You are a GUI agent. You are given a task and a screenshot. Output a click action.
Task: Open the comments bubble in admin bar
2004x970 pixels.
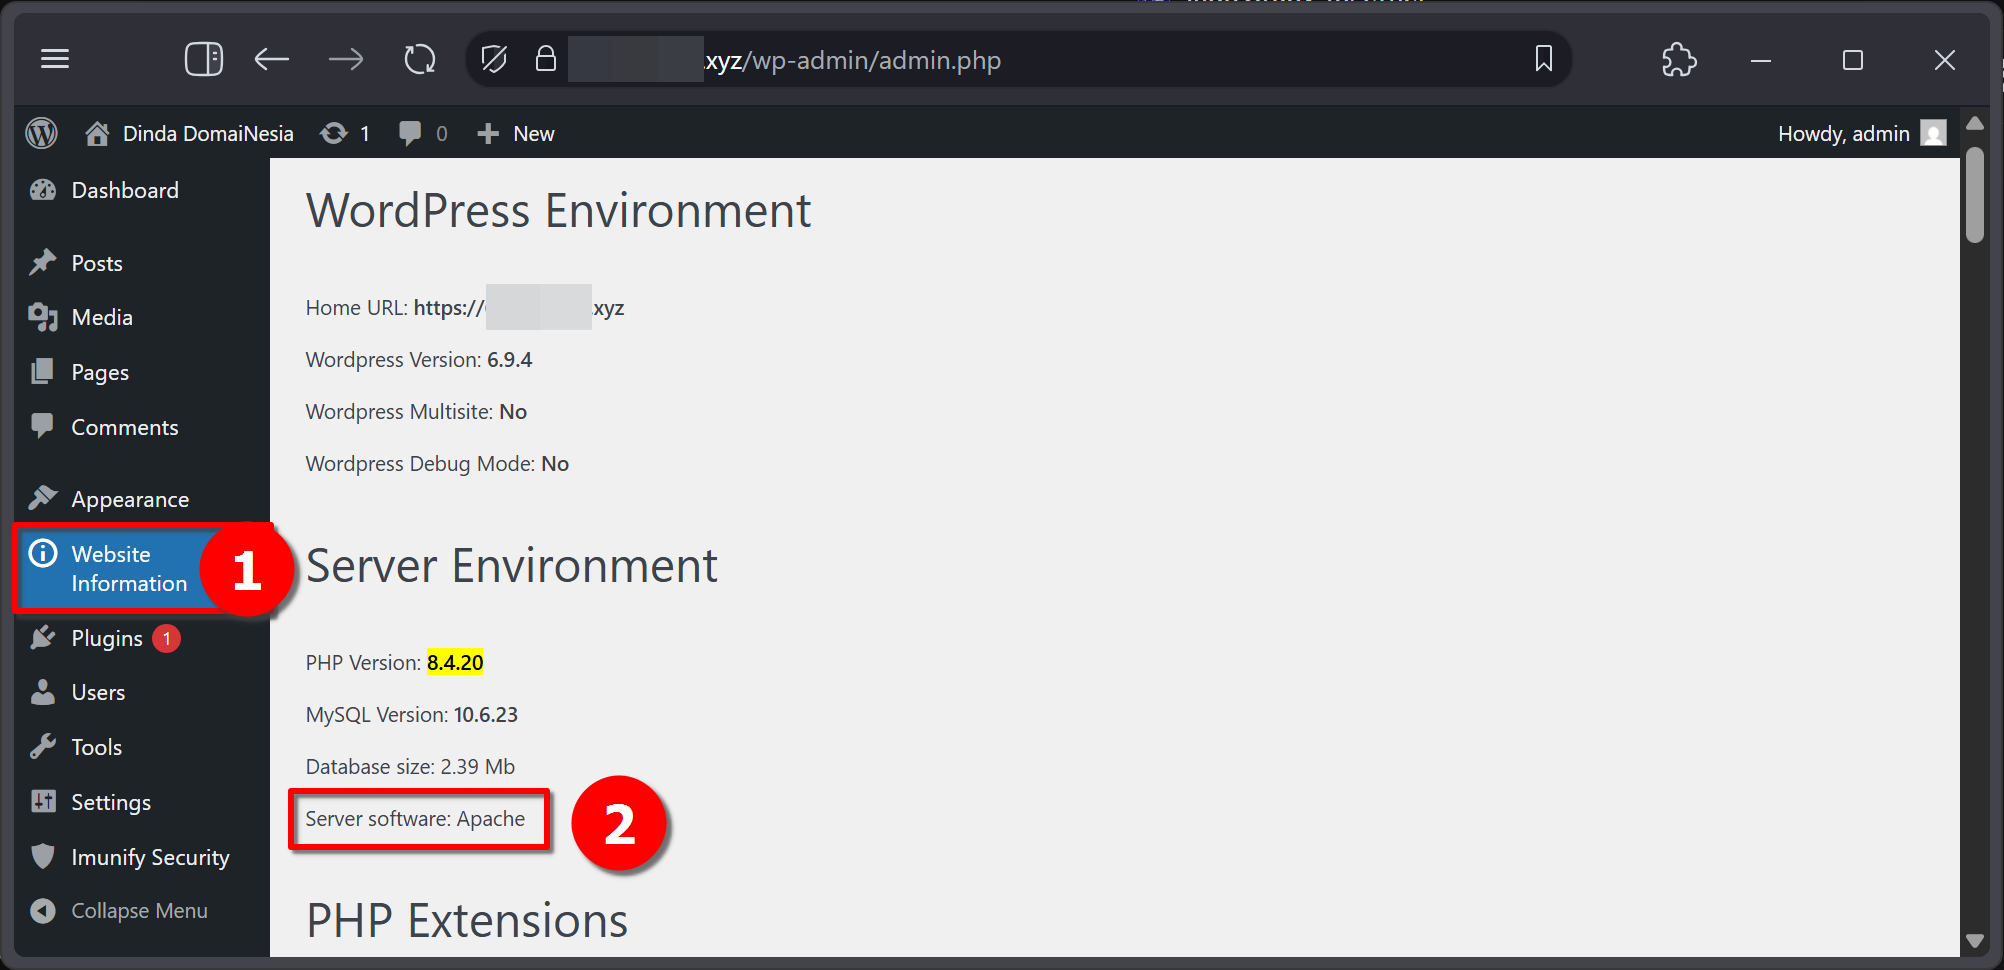[x=409, y=134]
